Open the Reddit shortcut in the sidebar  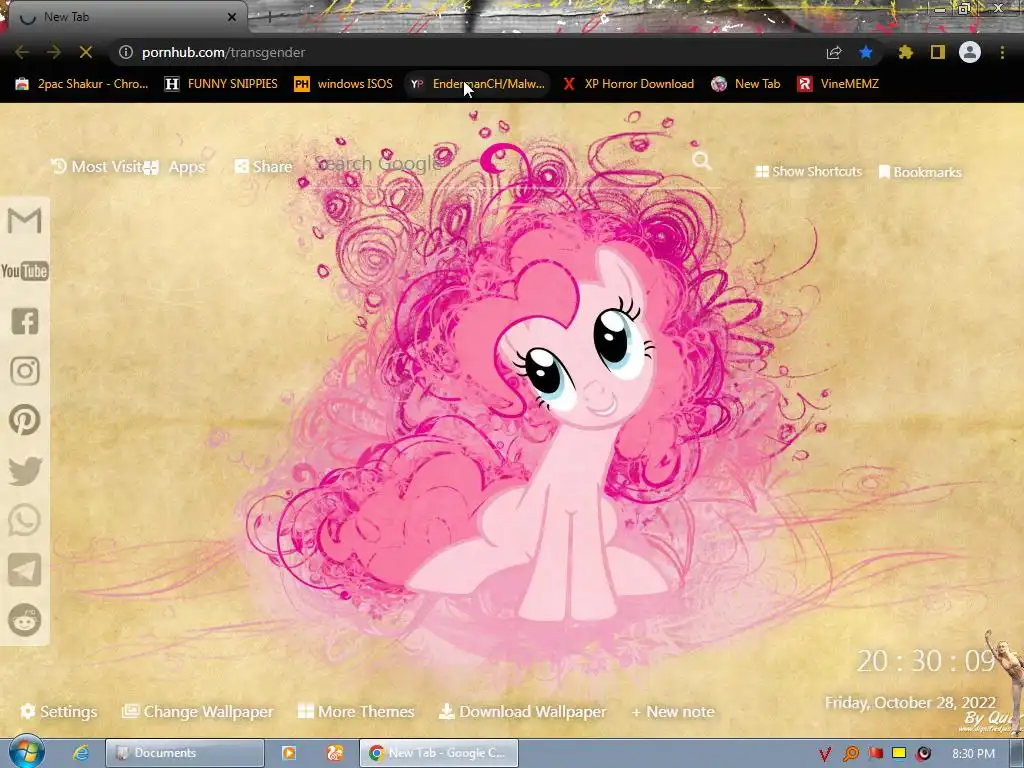(x=25, y=620)
